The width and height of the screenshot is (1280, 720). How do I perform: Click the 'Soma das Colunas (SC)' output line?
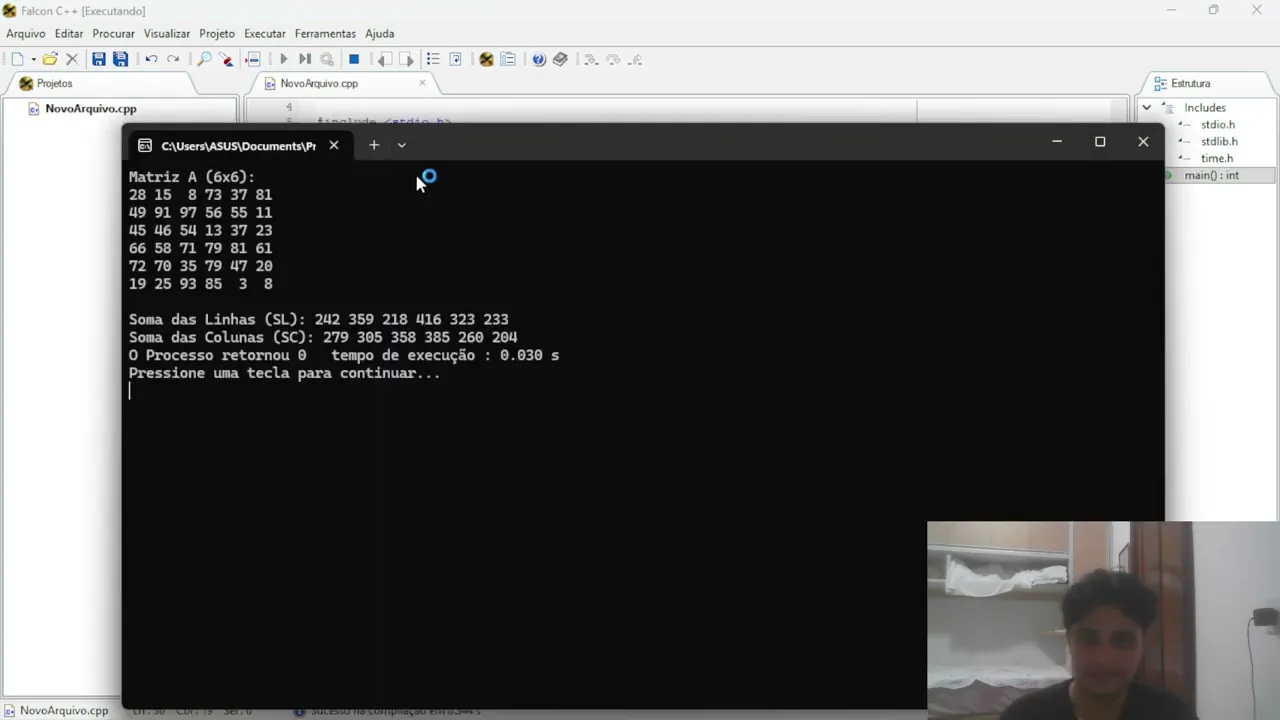(322, 338)
